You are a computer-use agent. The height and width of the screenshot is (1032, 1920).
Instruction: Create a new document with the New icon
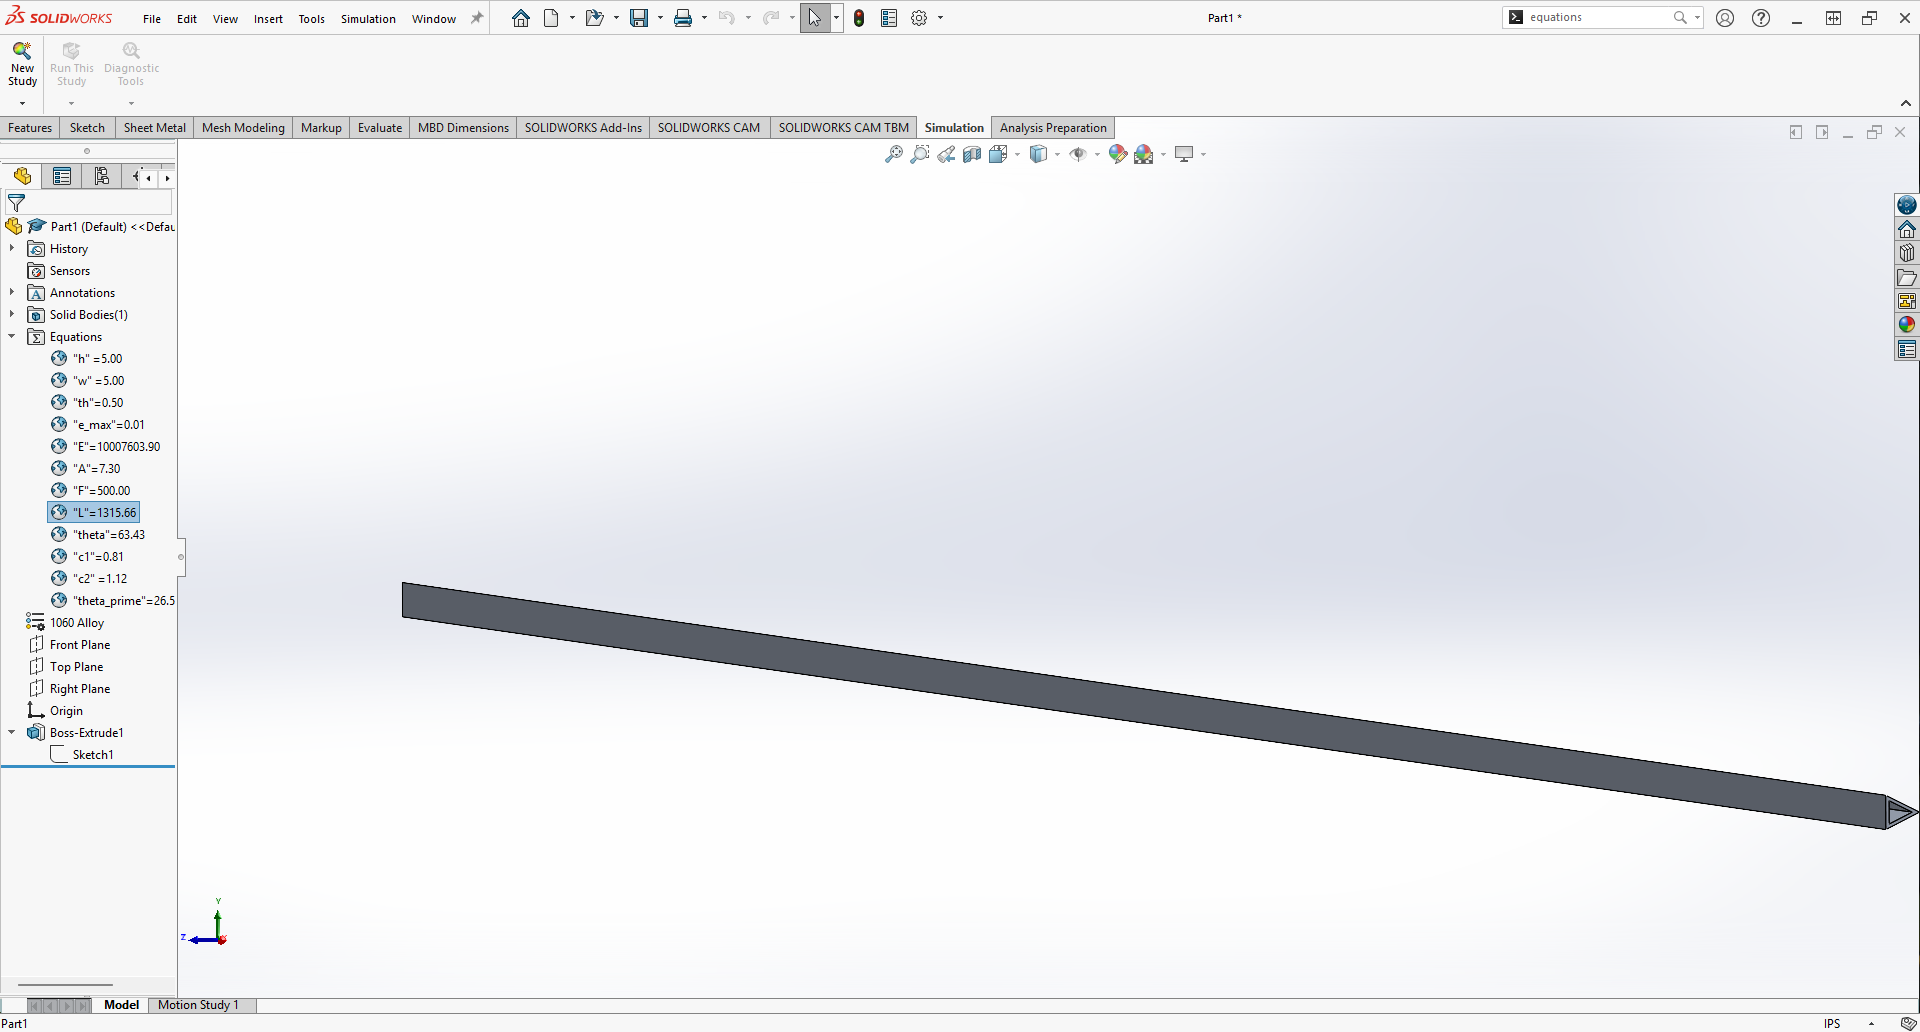coord(551,18)
